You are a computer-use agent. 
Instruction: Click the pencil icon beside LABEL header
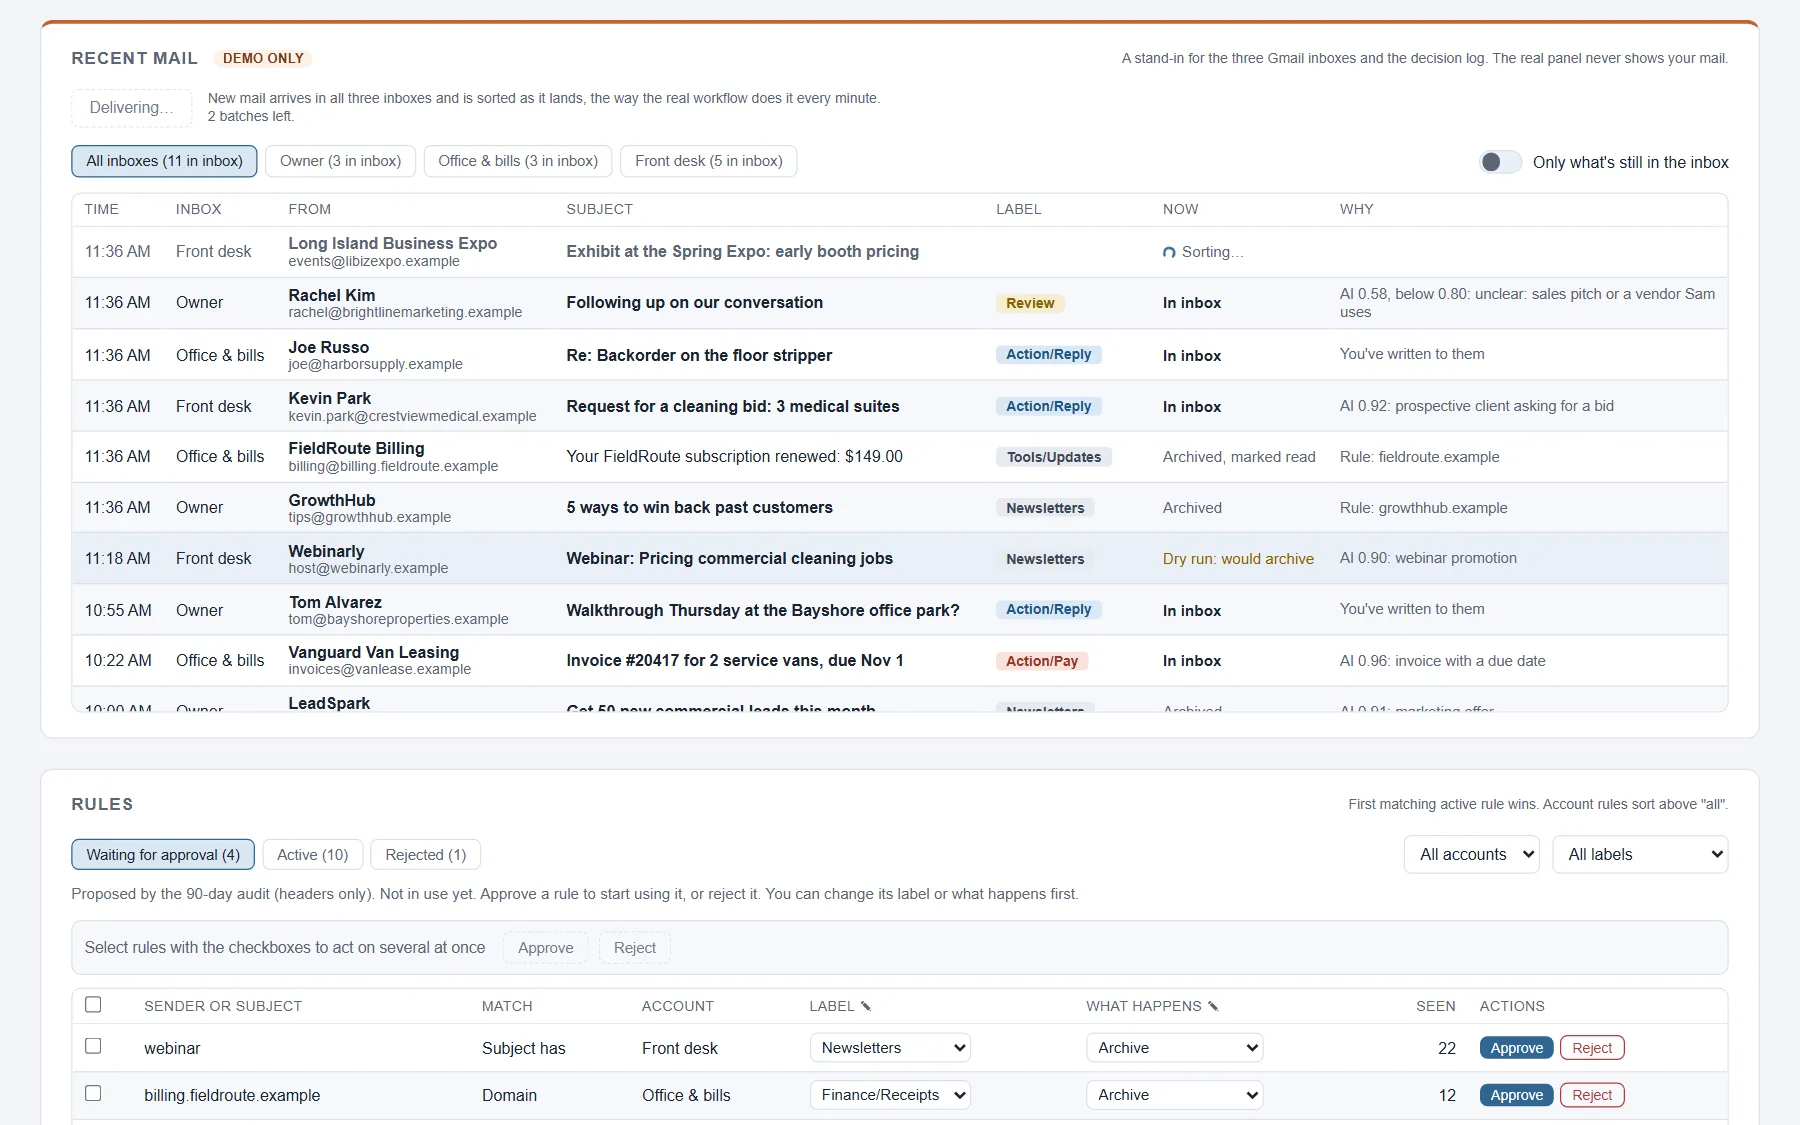pos(866,1006)
